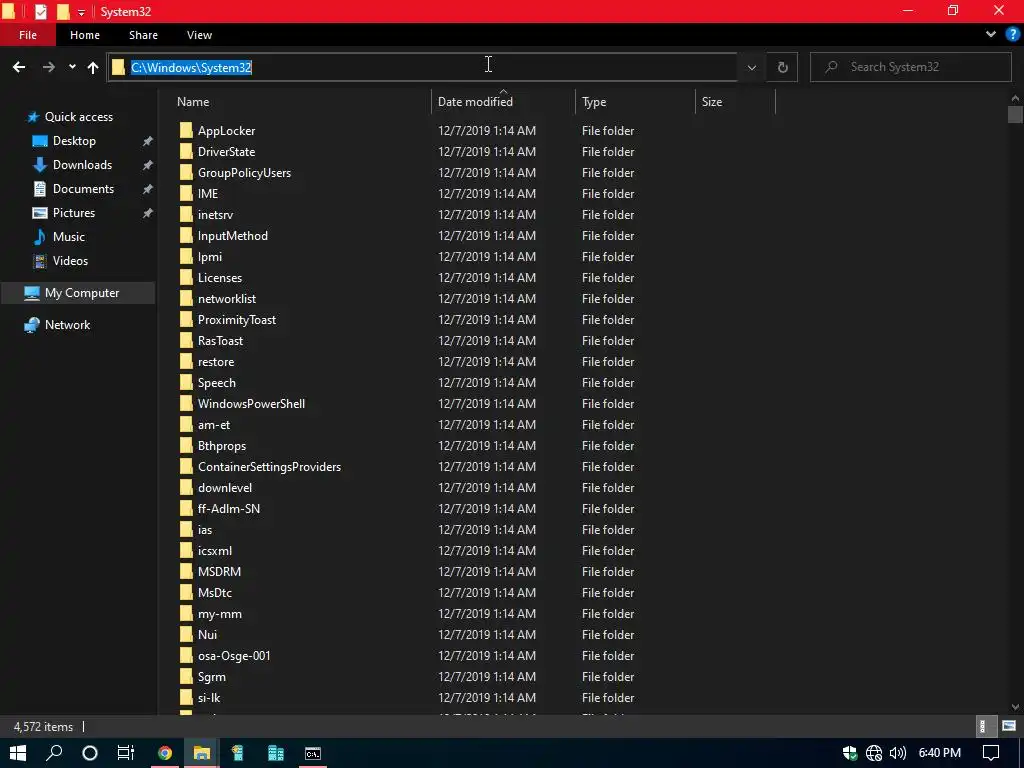Click the New folder quick access icon
Viewport: 1024px width, 768px height.
point(63,12)
